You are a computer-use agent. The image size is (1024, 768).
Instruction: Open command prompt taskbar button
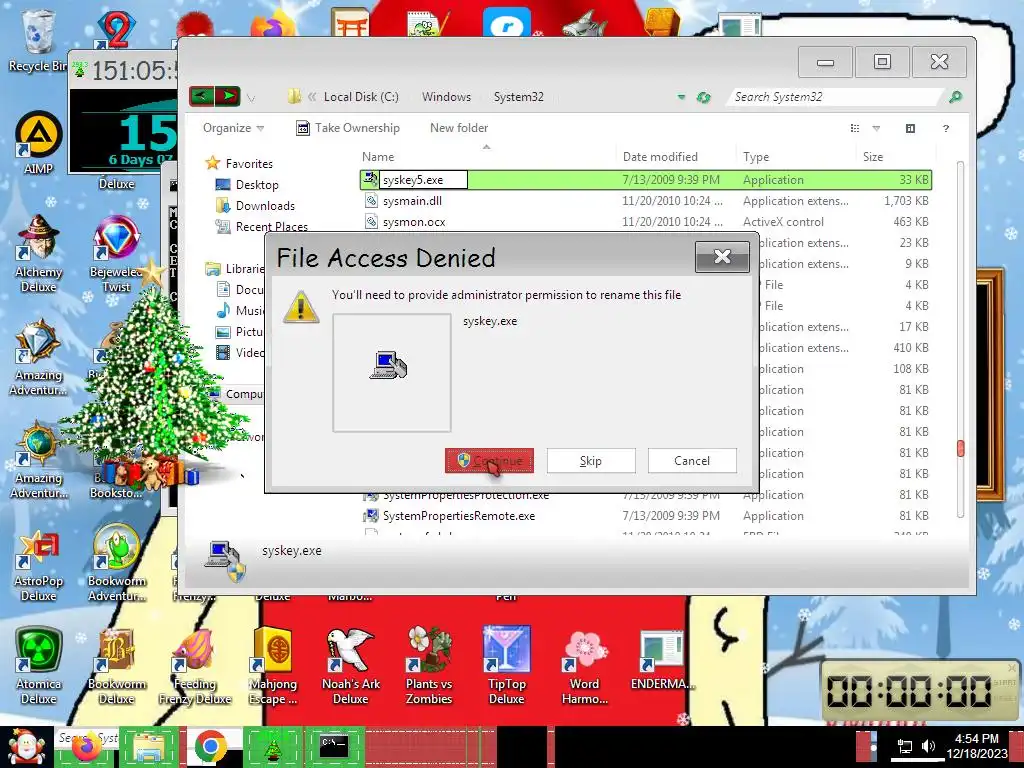tap(333, 747)
